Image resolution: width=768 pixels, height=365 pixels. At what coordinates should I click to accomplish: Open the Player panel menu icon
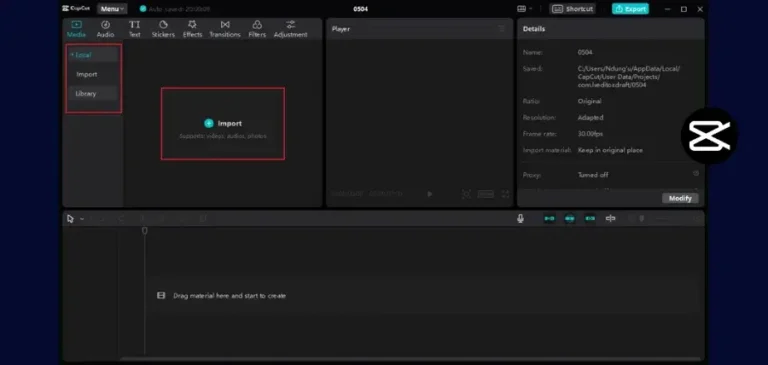pos(502,29)
